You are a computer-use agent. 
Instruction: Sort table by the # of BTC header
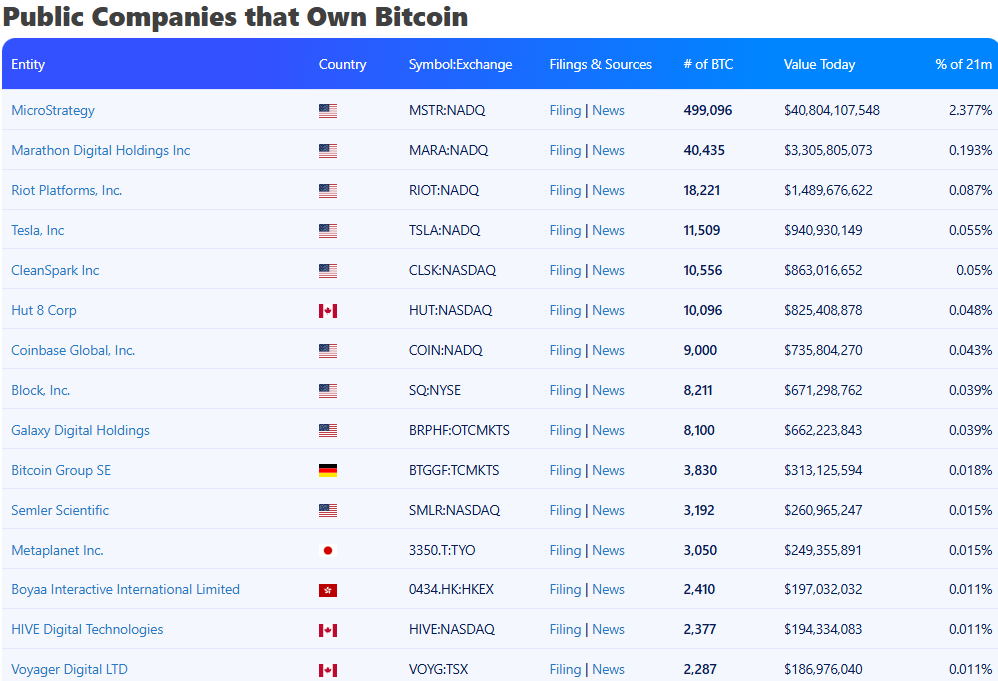708,64
